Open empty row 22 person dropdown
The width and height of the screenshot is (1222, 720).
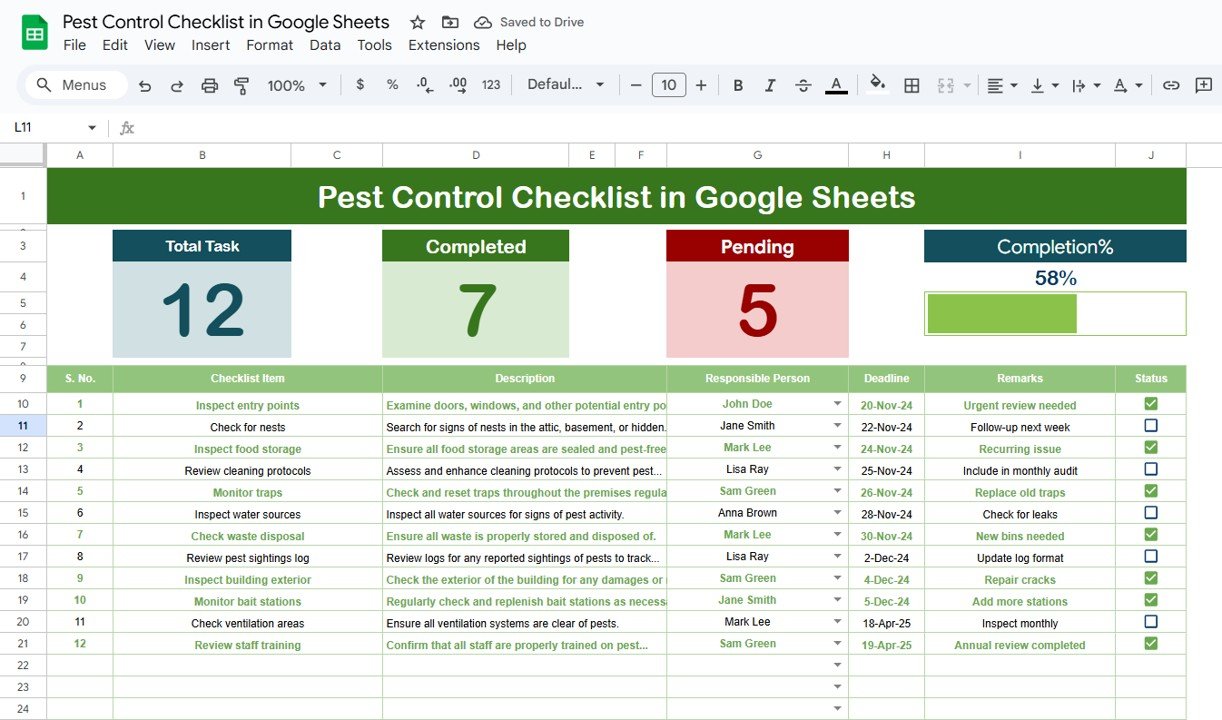837,665
